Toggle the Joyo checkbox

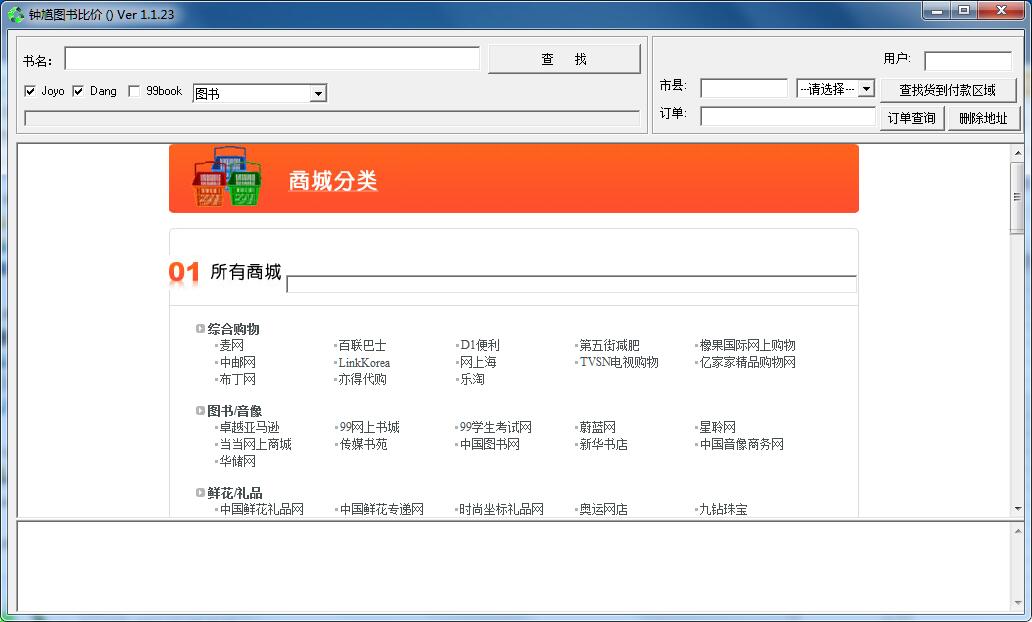tap(30, 91)
